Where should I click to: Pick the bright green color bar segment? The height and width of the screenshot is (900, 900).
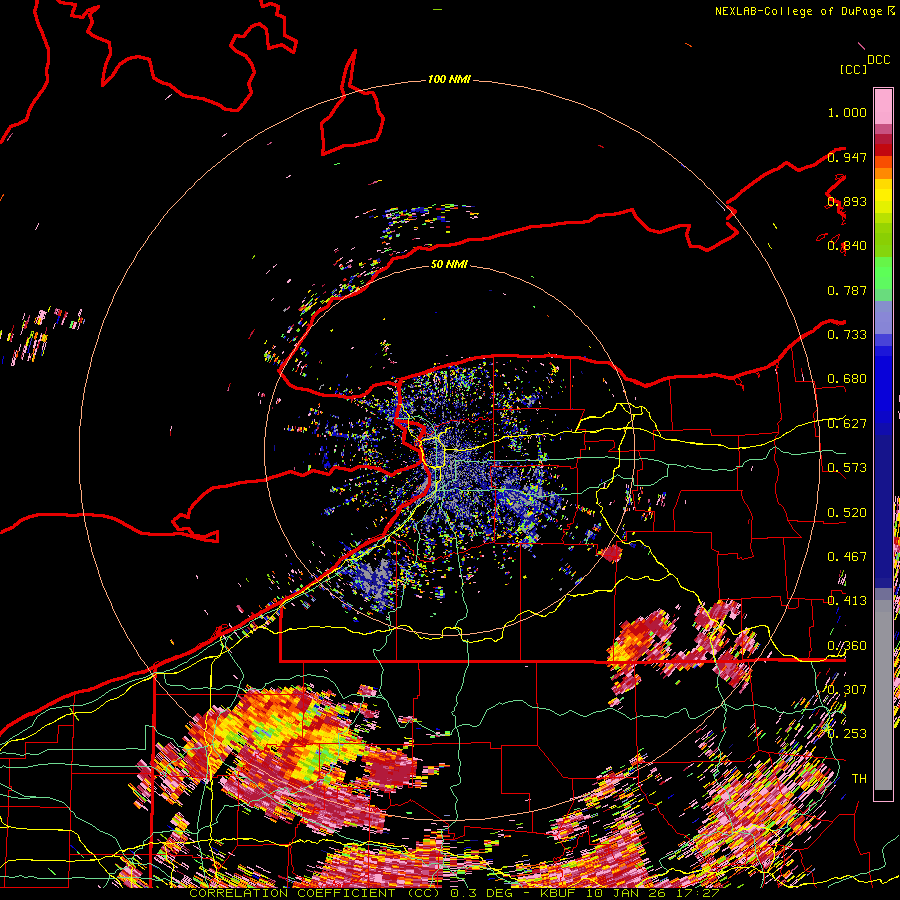pyautogui.click(x=883, y=273)
